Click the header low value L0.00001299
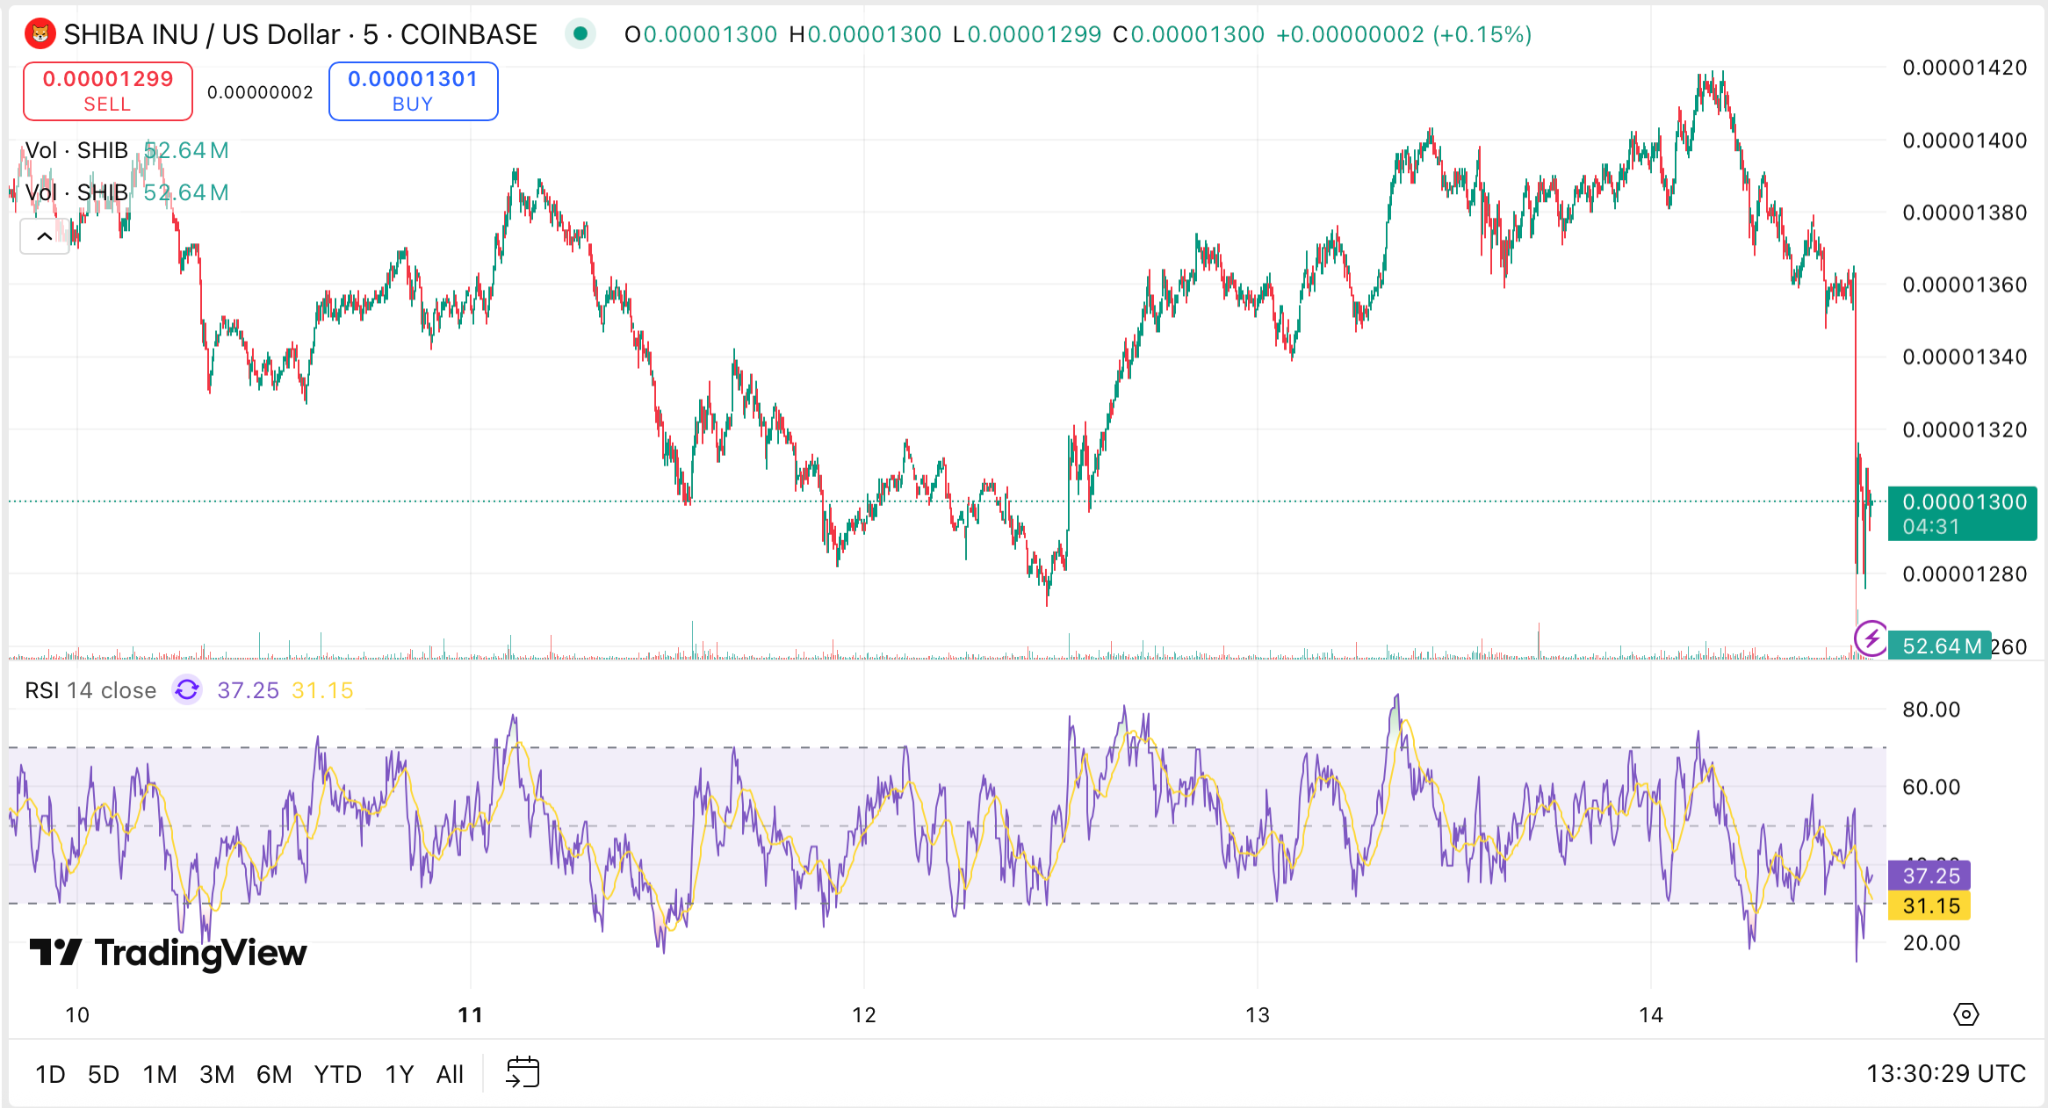The width and height of the screenshot is (2048, 1108). [x=1027, y=34]
